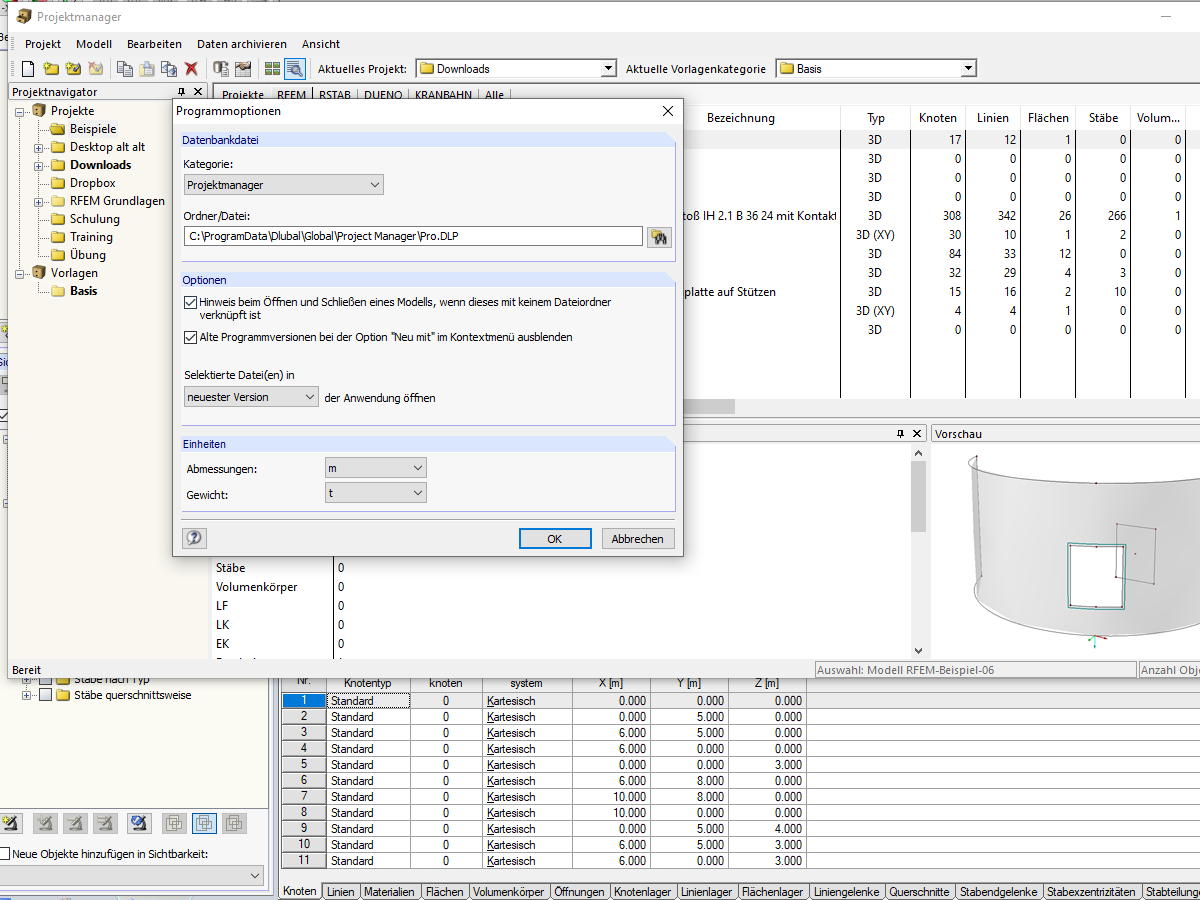This screenshot has width=1200, height=900.
Task: Close the Projektnavigator panel
Action: [x=197, y=92]
